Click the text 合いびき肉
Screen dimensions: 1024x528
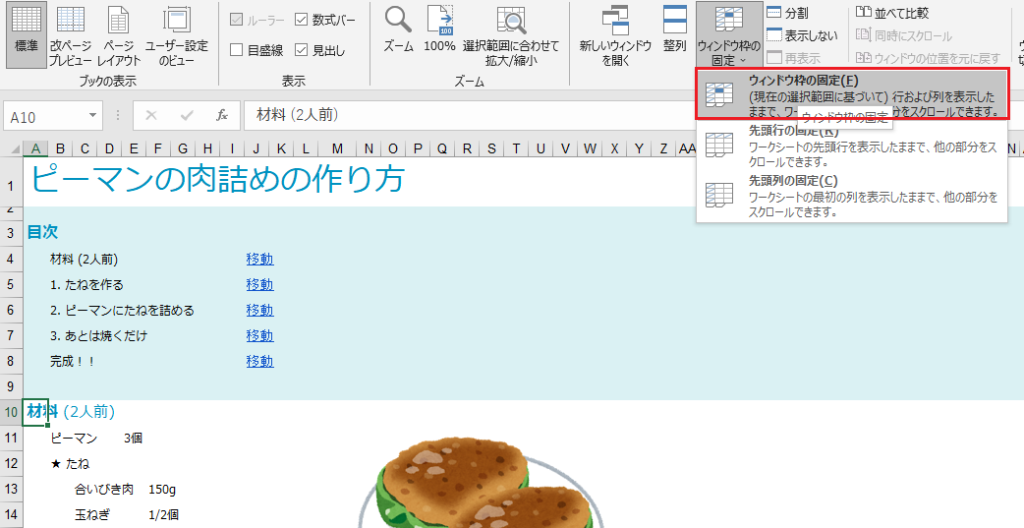tap(104, 489)
